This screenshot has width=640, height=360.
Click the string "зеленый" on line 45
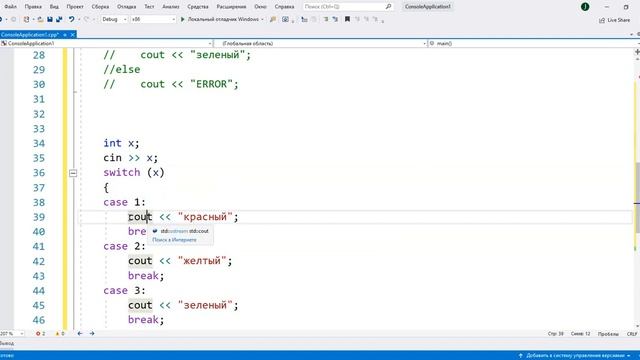pyautogui.click(x=205, y=305)
